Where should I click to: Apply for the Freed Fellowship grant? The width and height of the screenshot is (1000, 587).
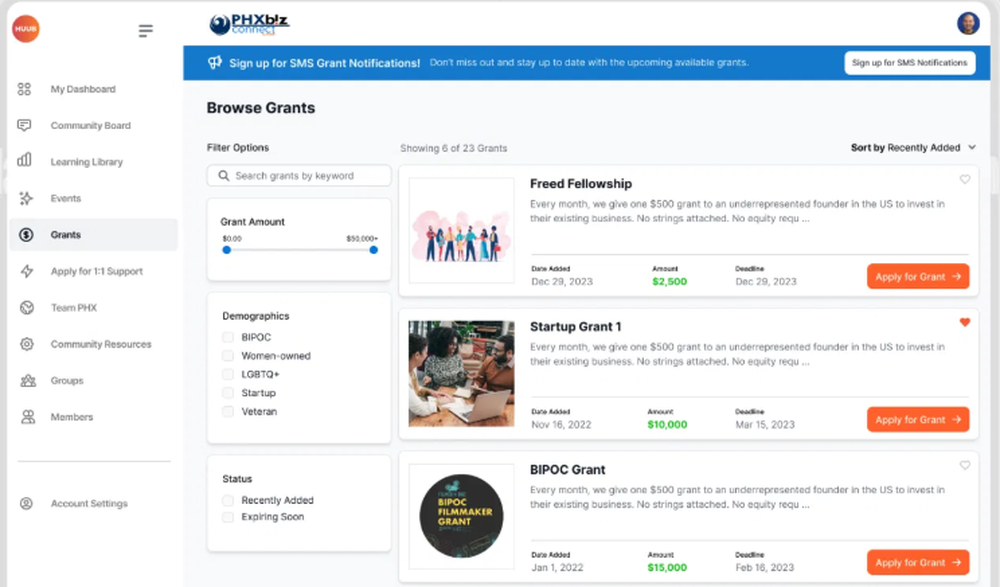(x=918, y=276)
